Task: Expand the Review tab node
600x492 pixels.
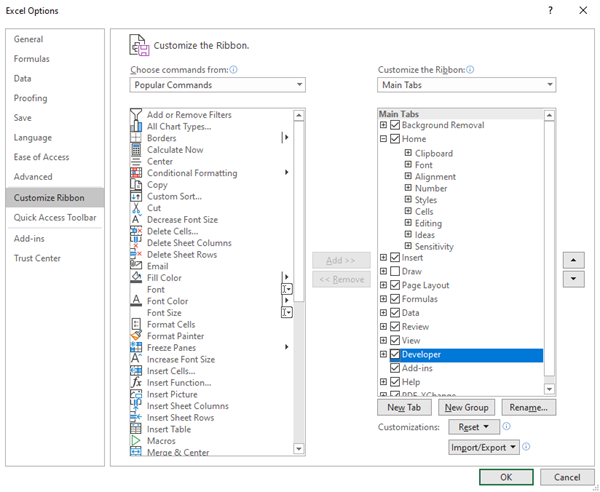Action: coord(383,326)
